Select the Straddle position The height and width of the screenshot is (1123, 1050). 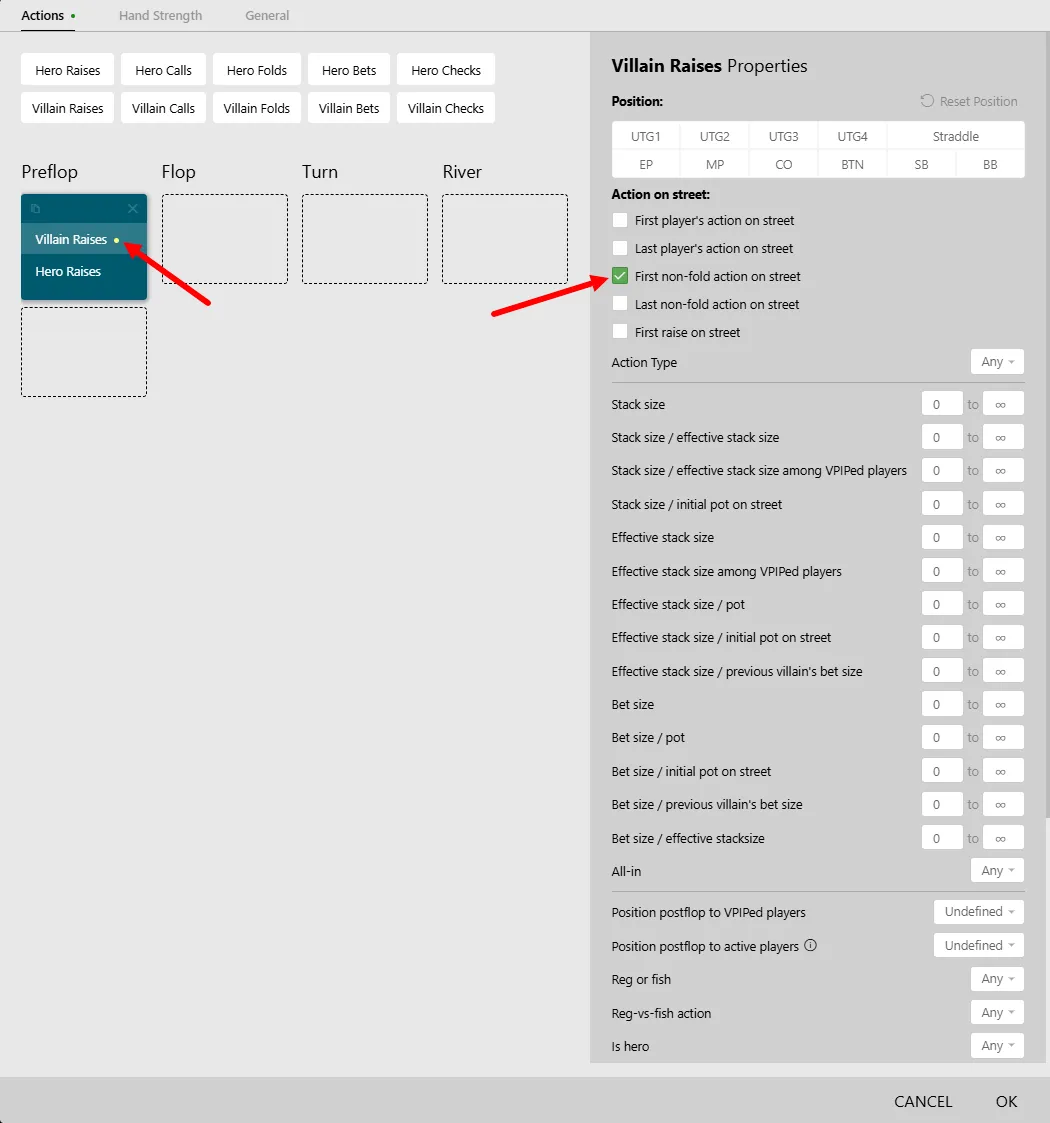955,136
